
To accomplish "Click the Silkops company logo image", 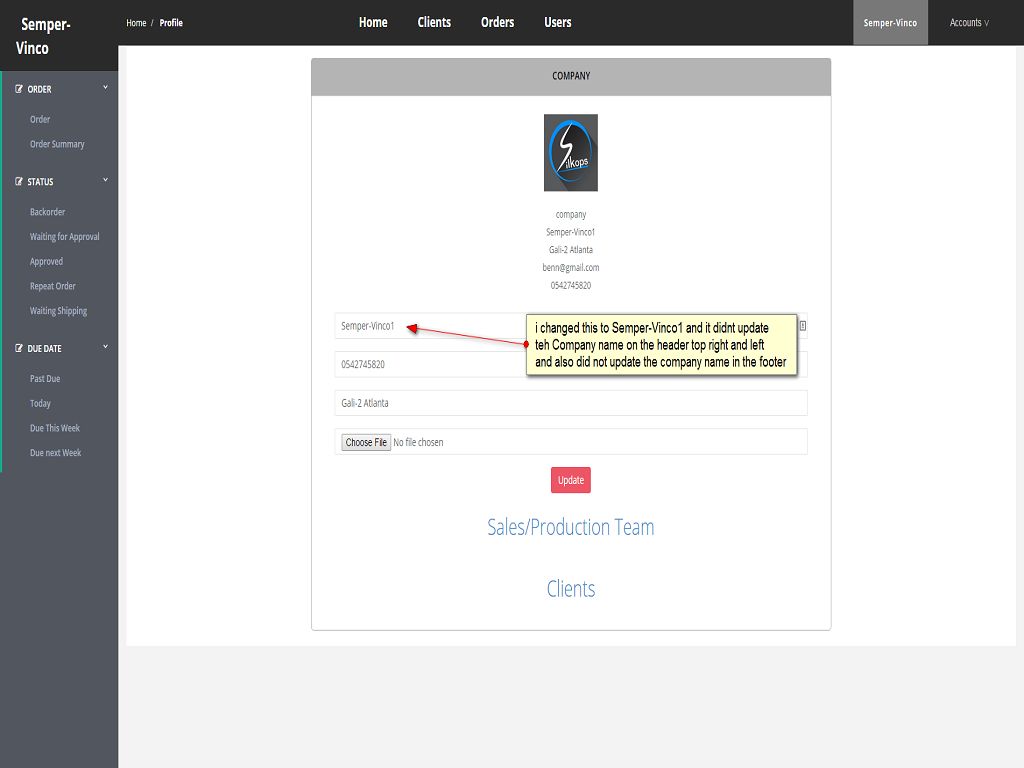I will tap(571, 153).
